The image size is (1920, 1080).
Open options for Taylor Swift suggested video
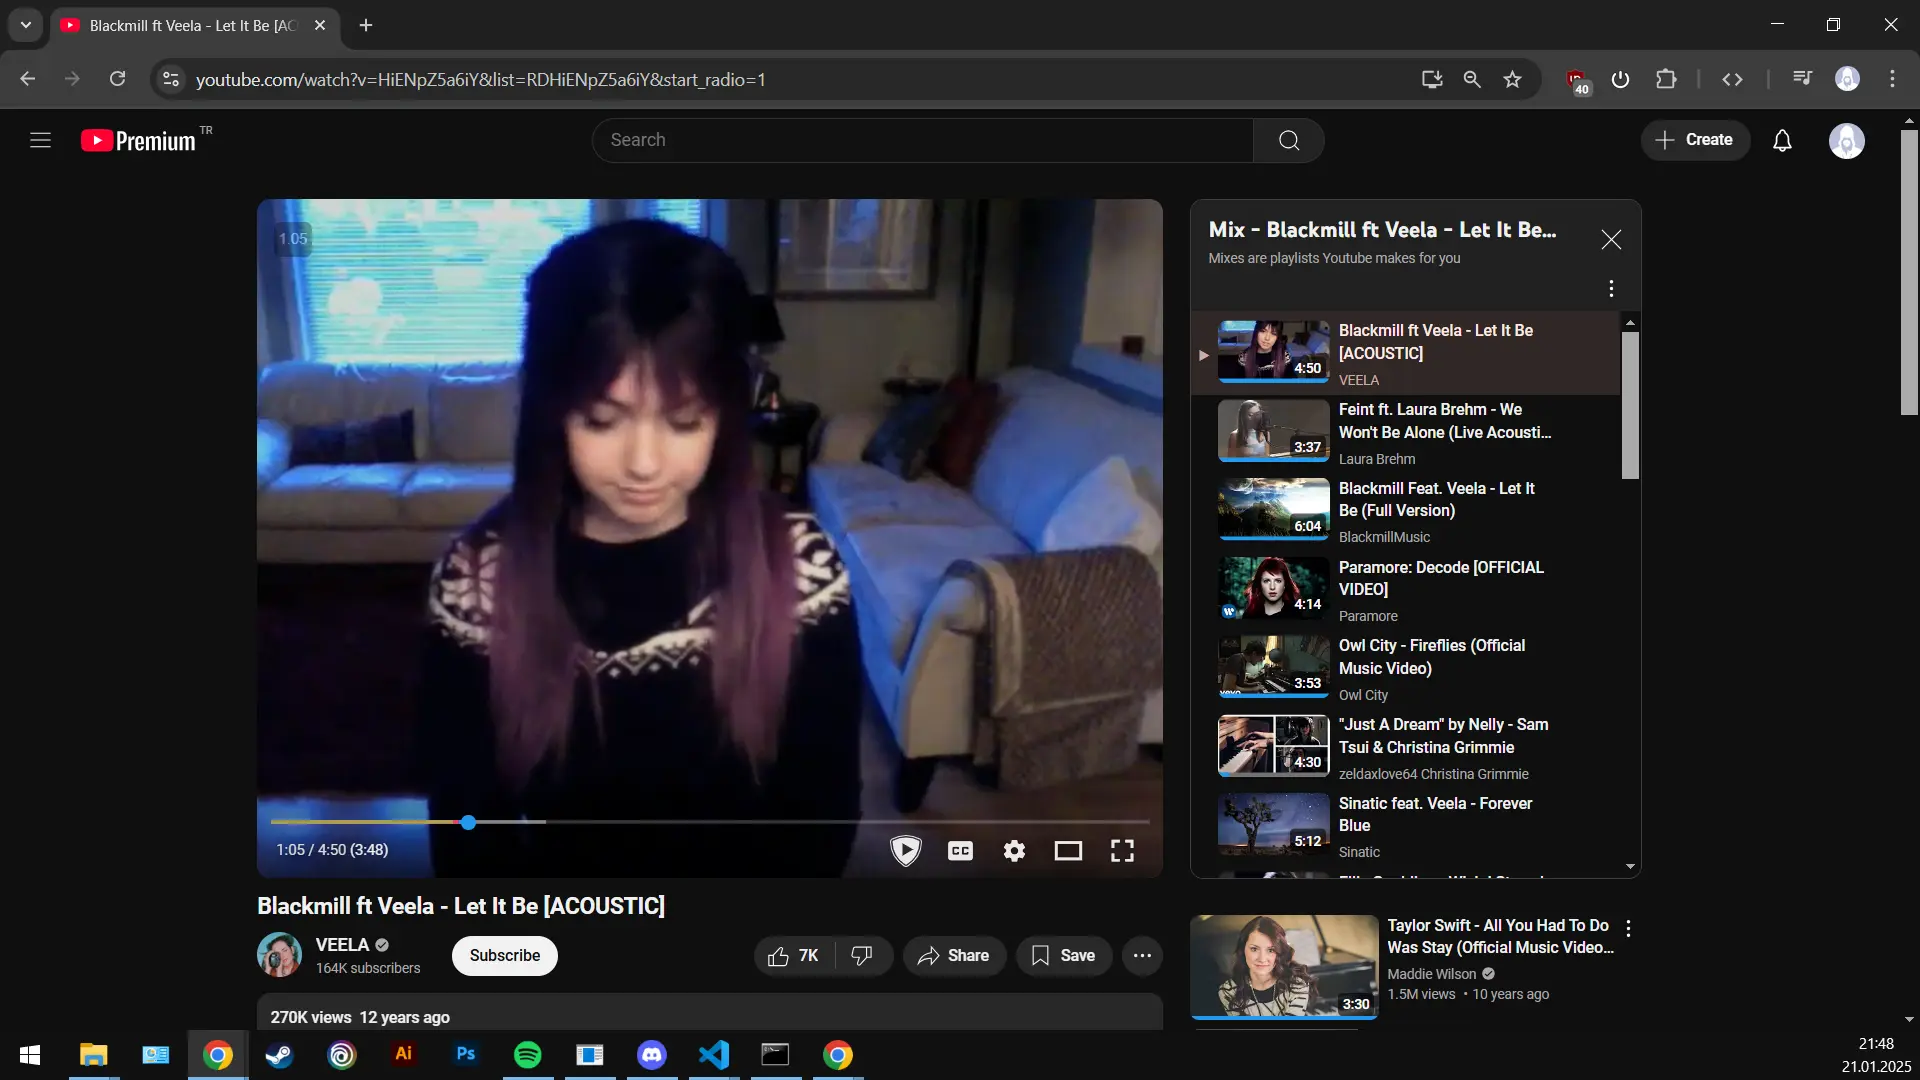coord(1629,928)
